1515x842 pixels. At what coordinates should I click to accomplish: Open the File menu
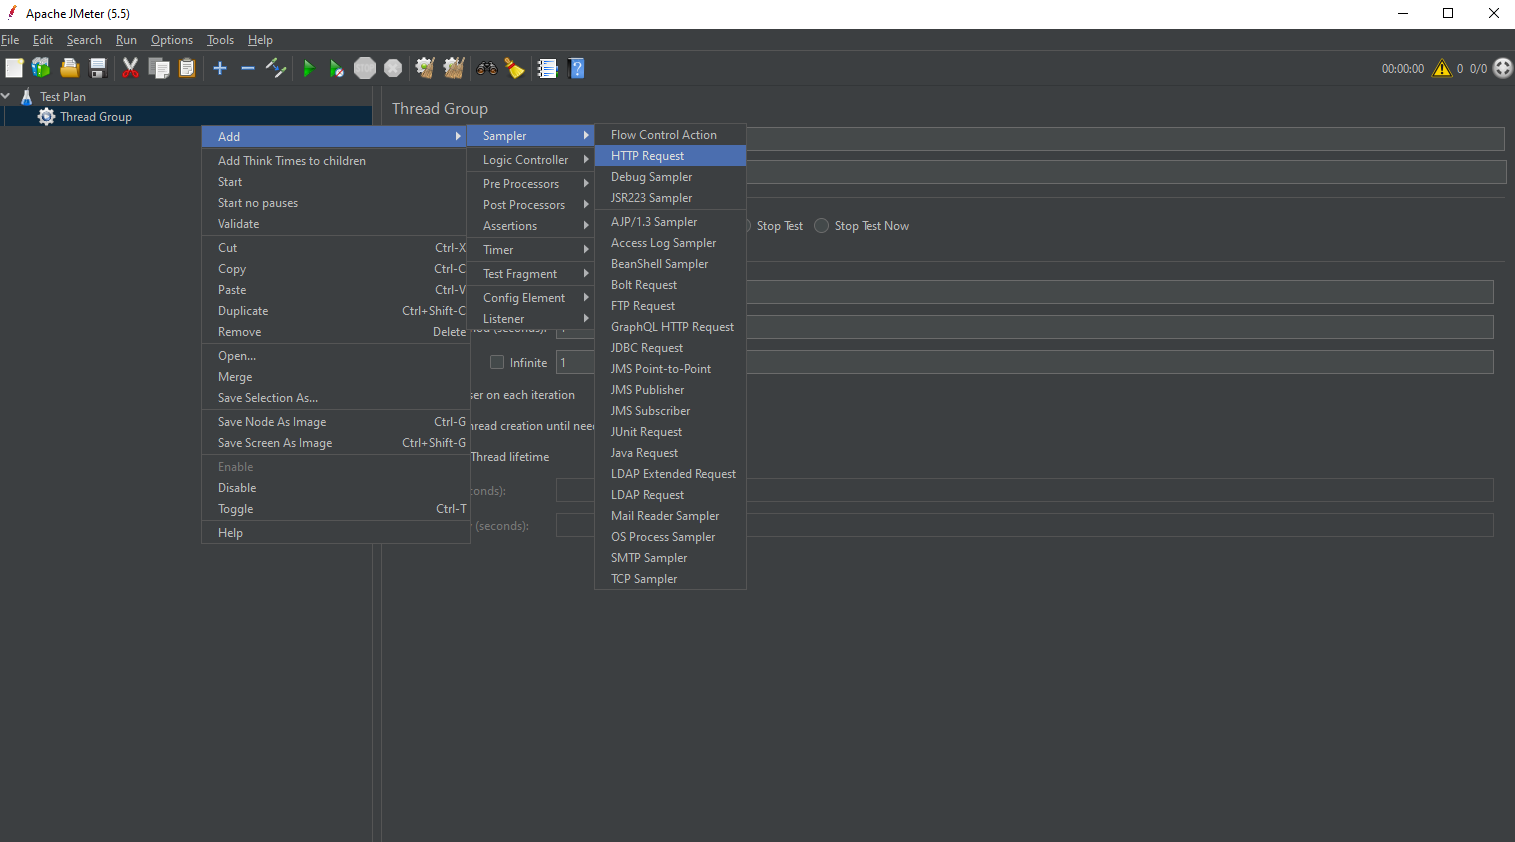pos(10,40)
